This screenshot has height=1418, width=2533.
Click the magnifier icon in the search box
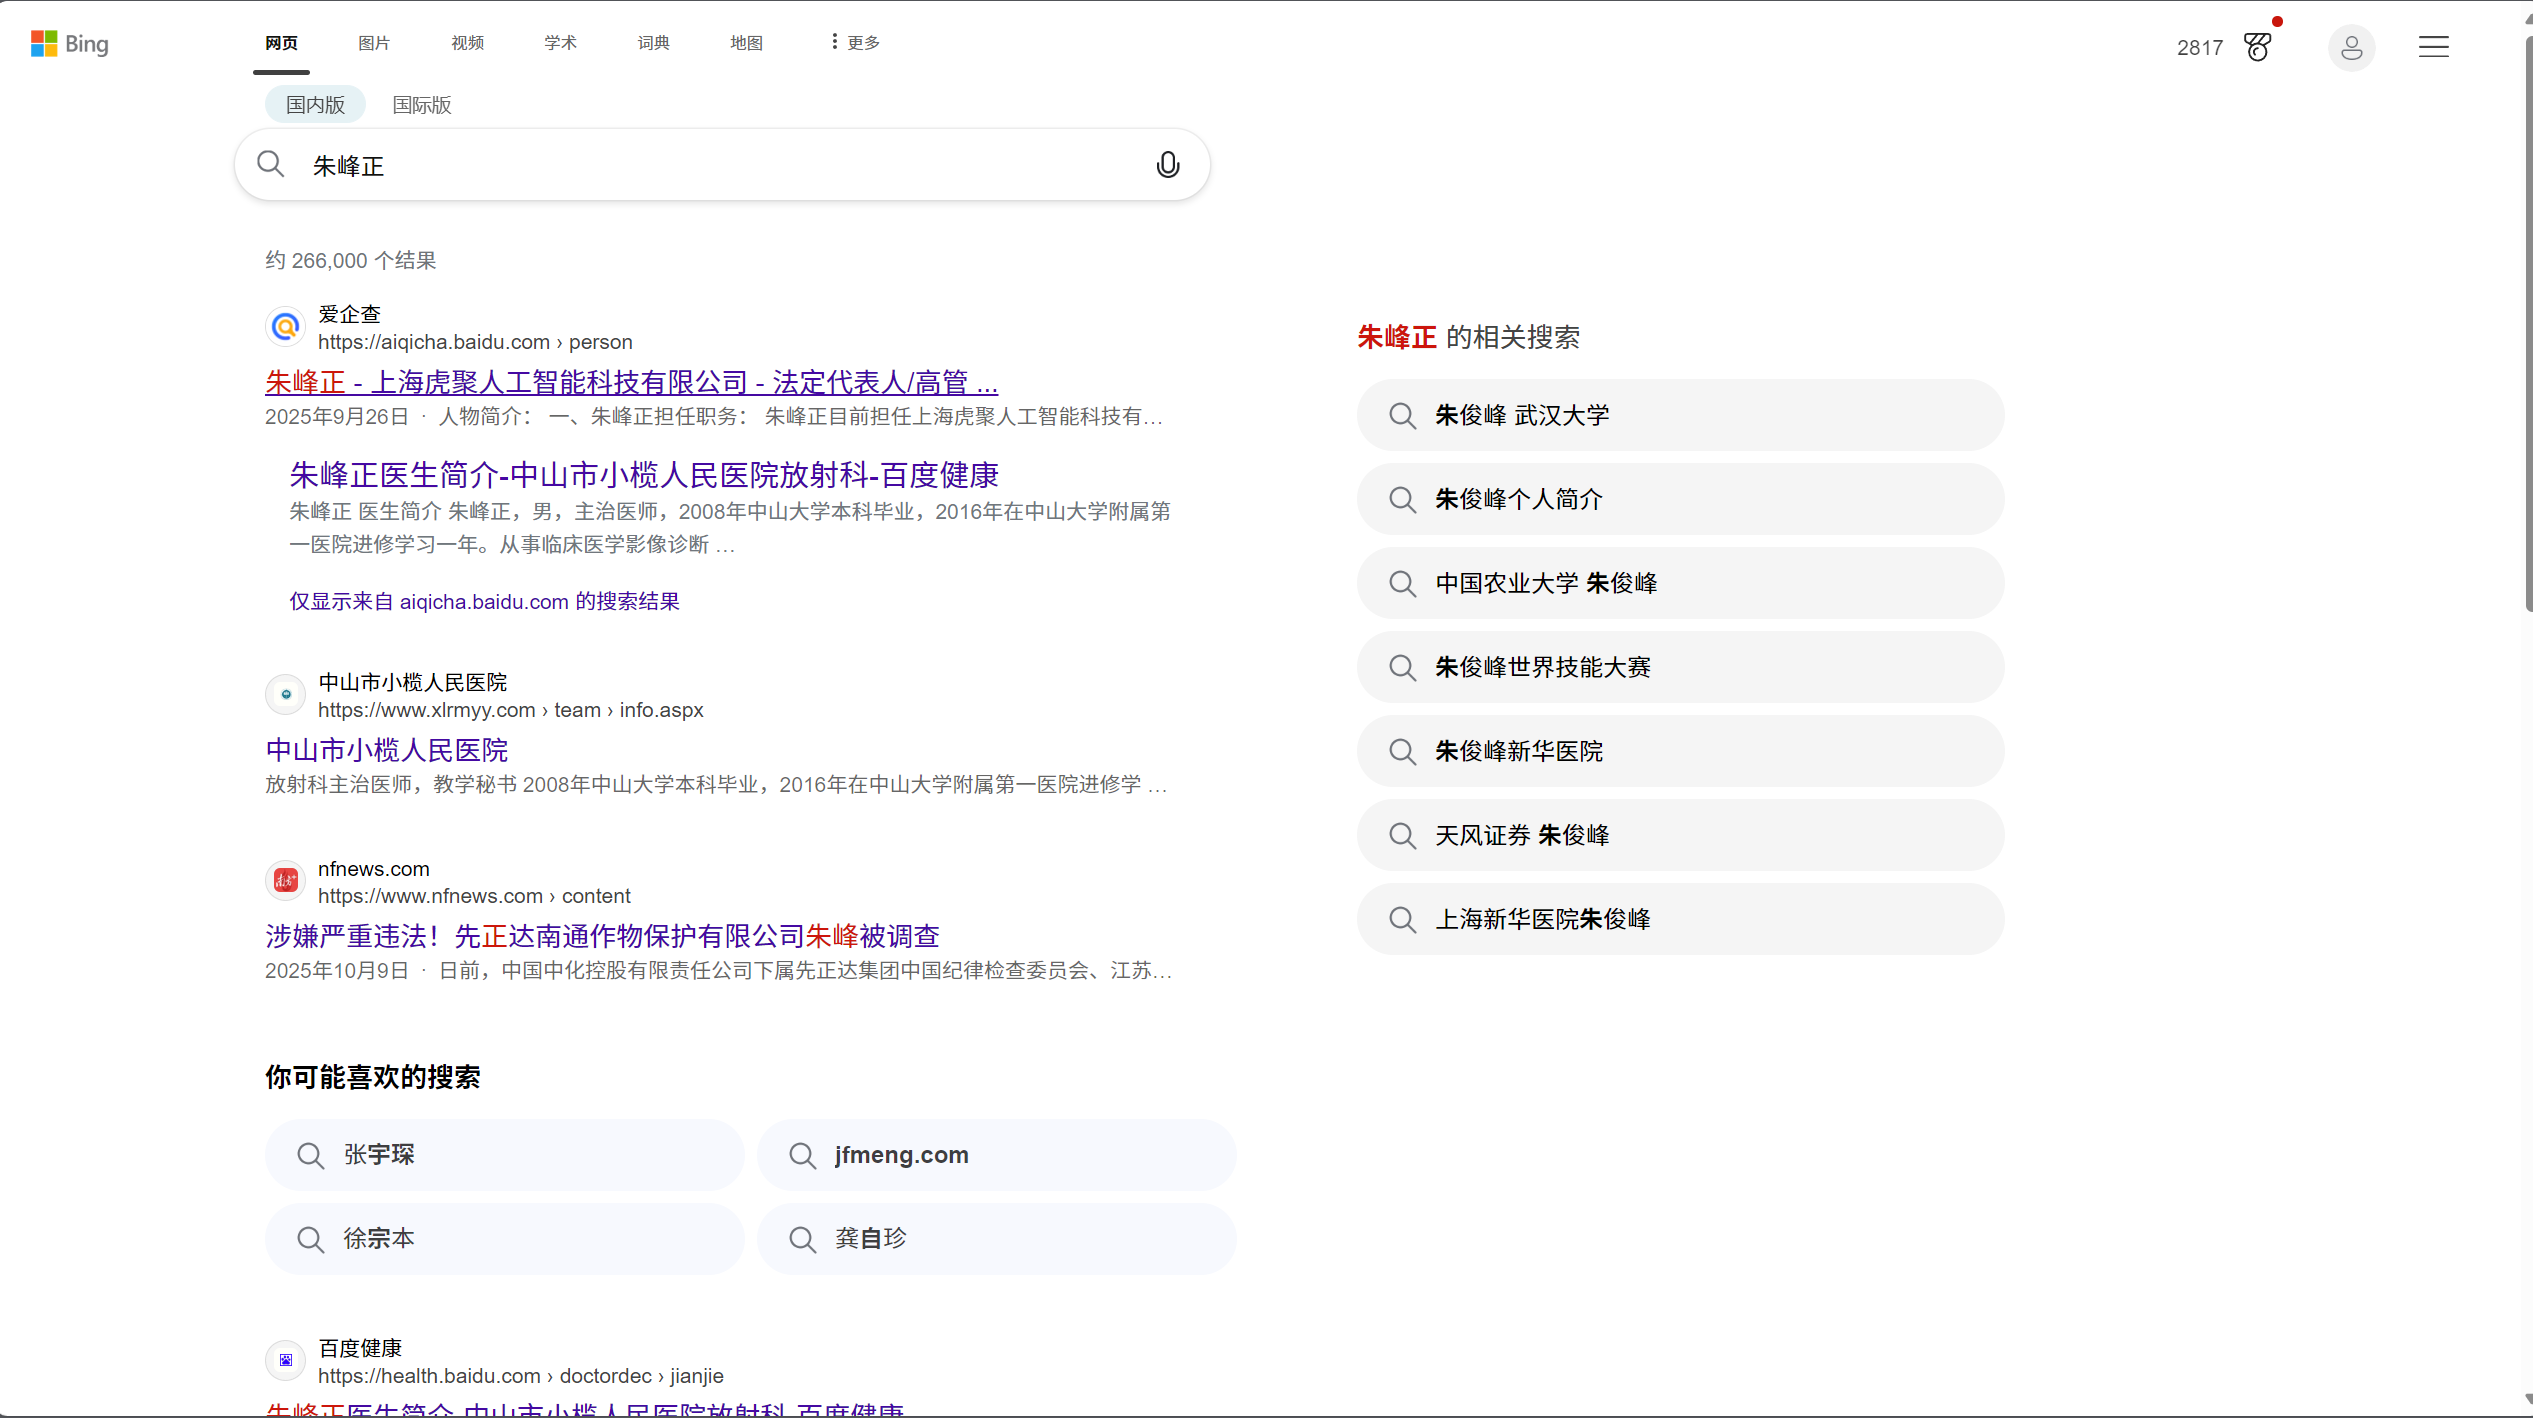(270, 164)
